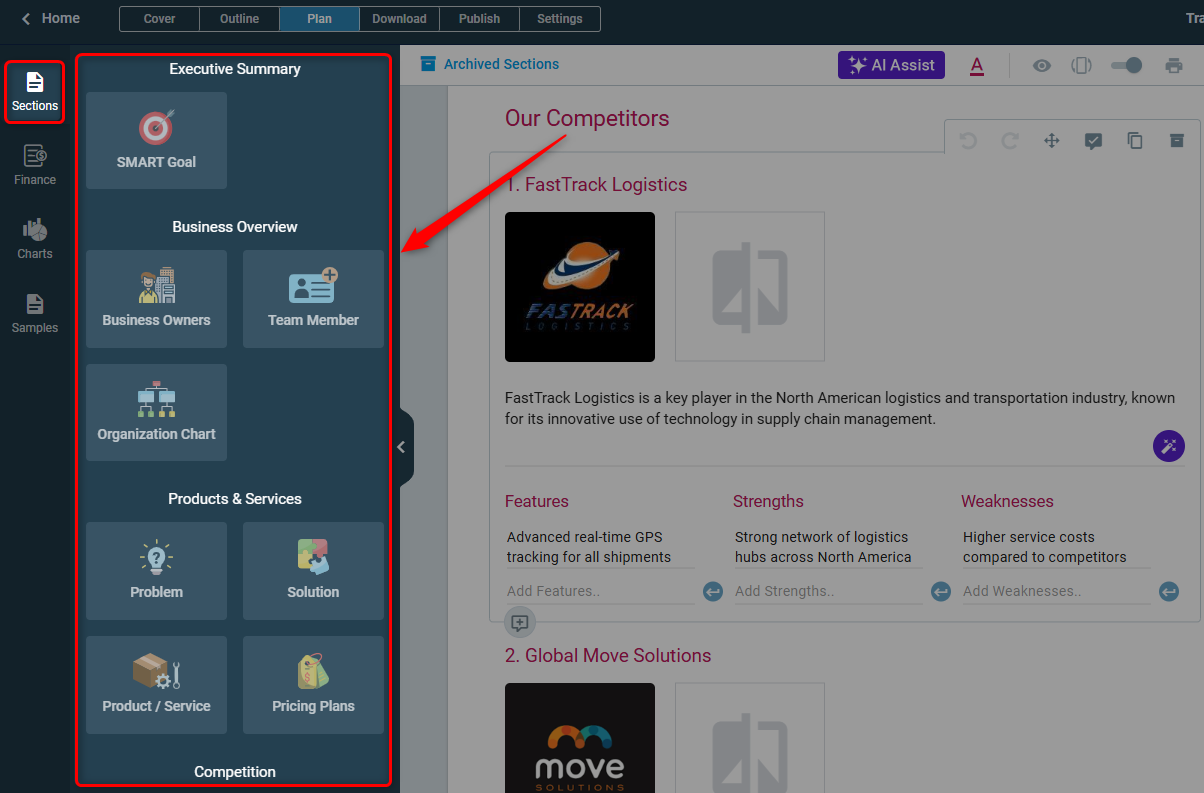The image size is (1204, 793).
Task: Click the purple magic wand AI button
Action: pyautogui.click(x=1169, y=446)
